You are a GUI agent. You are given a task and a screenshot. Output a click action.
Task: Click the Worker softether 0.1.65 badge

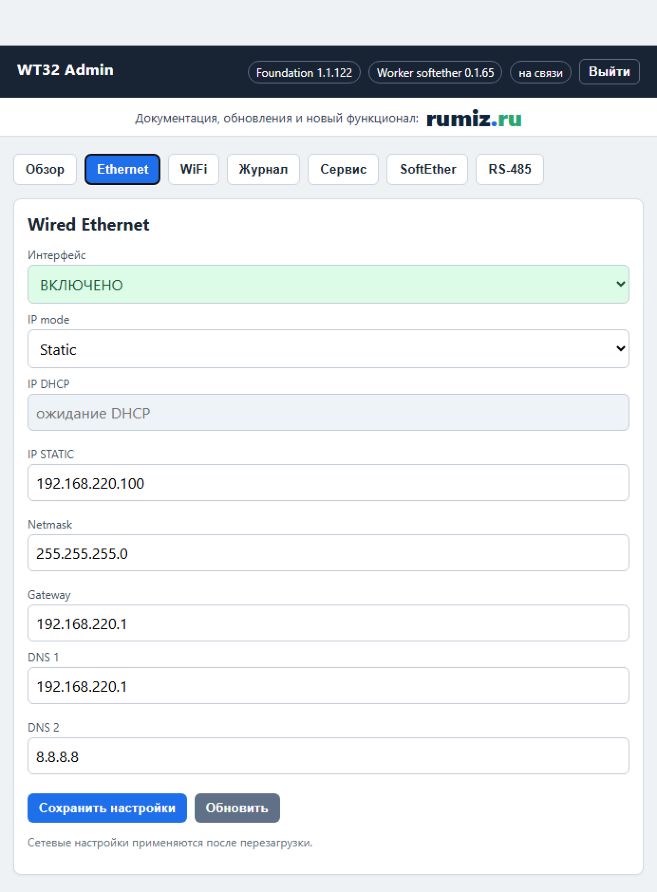435,73
